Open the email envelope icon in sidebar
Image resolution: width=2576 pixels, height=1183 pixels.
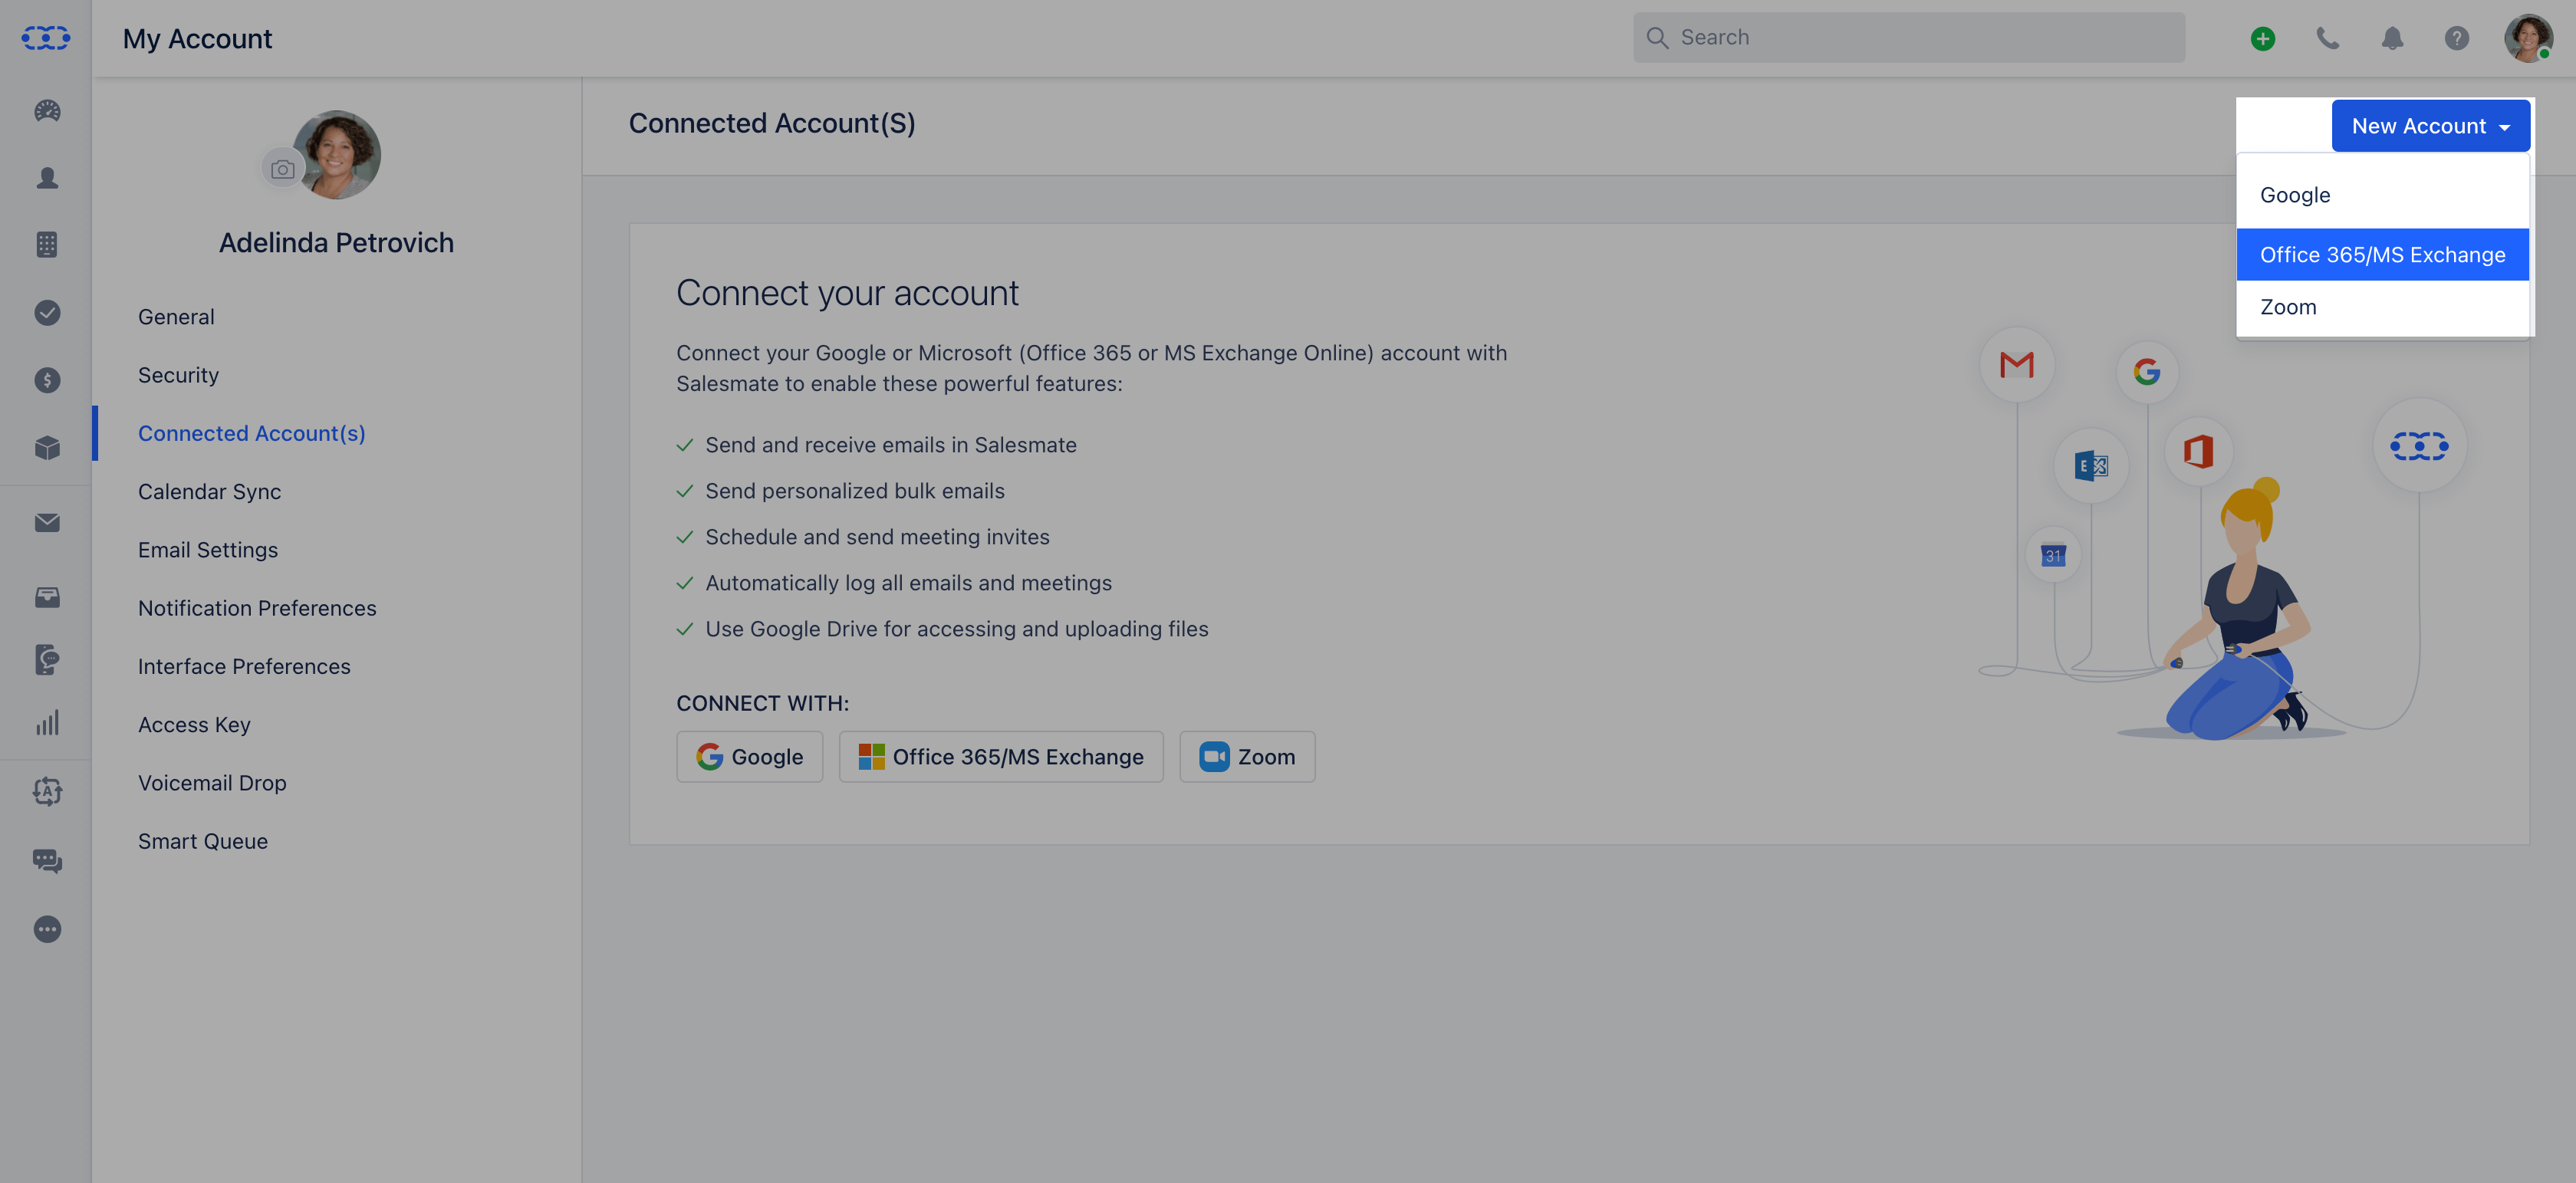tap(47, 523)
